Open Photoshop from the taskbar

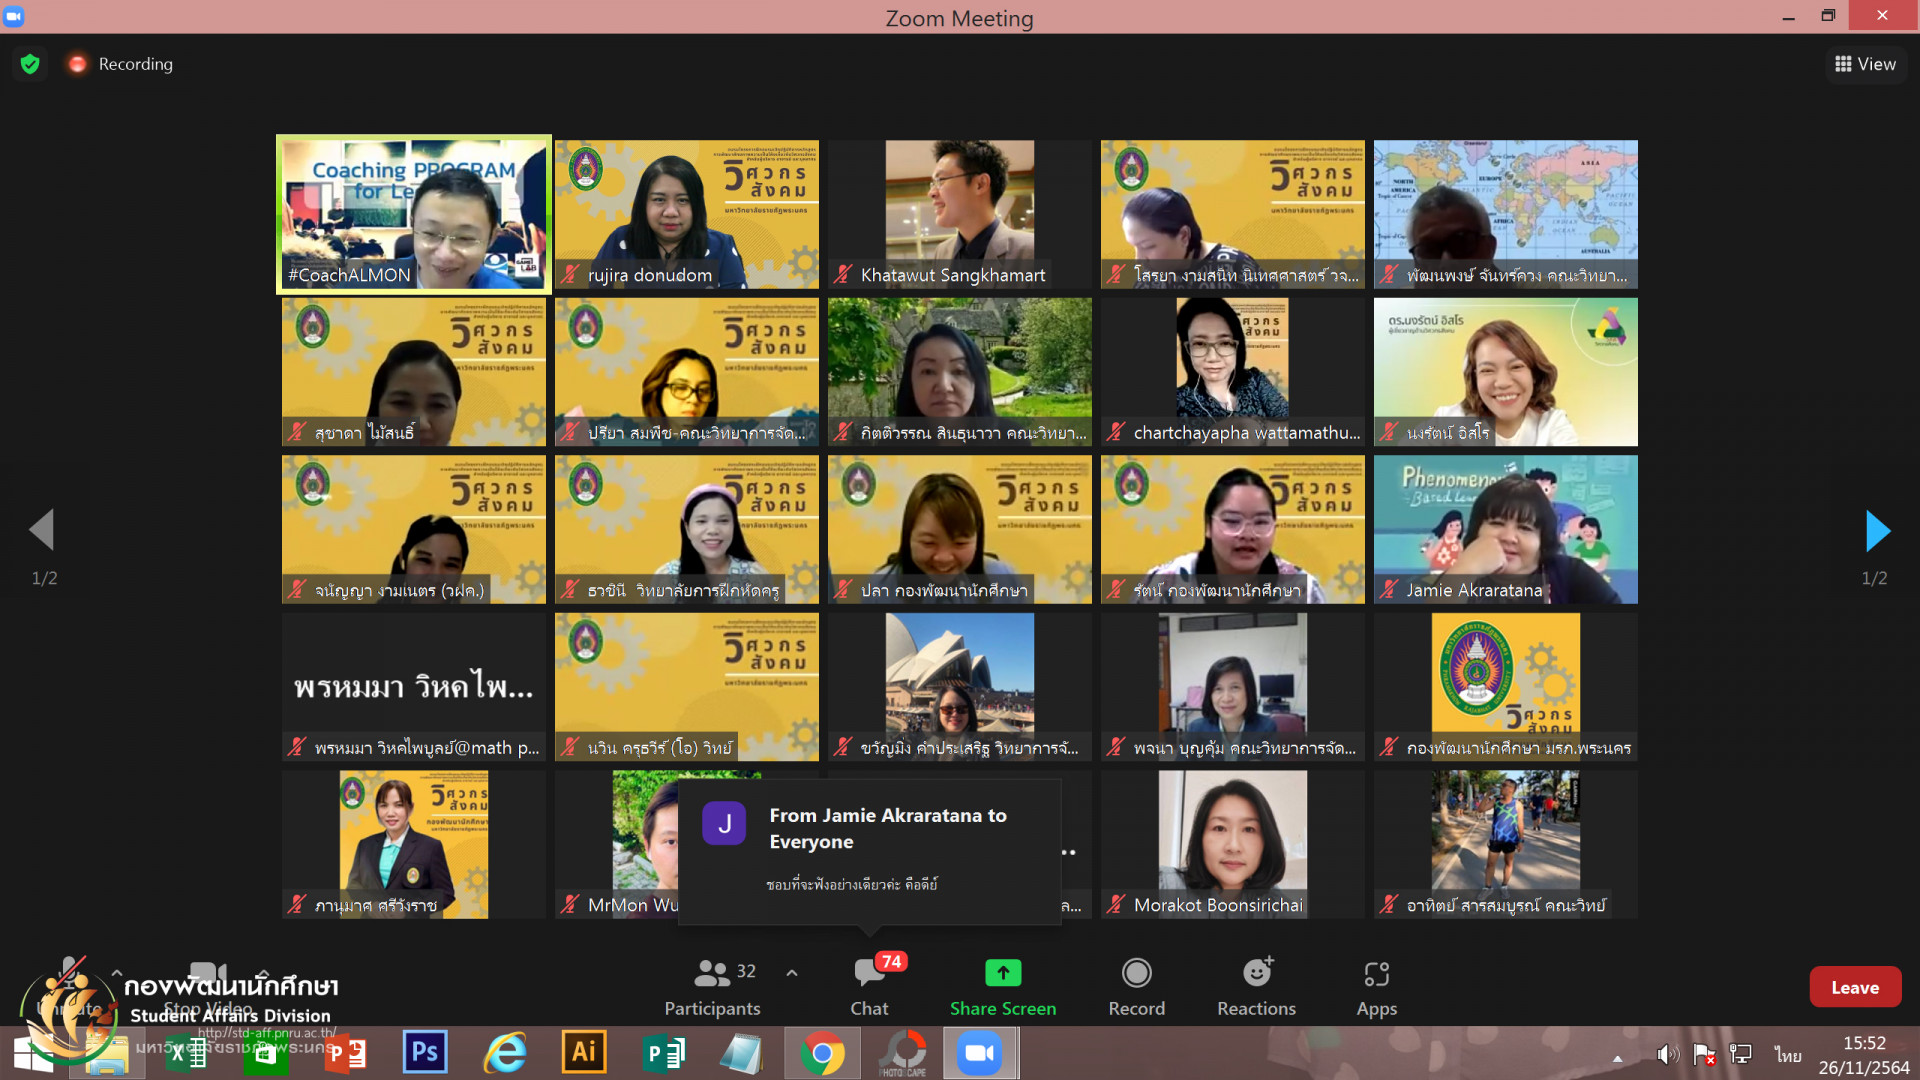pos(424,1052)
